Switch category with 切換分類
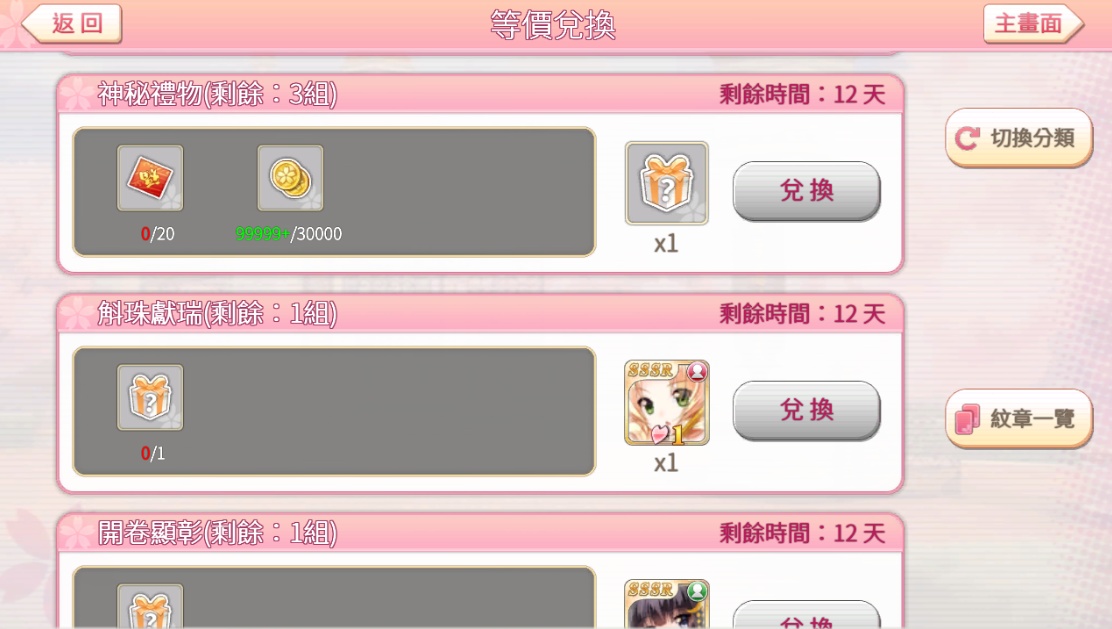1112x629 pixels. click(1019, 138)
